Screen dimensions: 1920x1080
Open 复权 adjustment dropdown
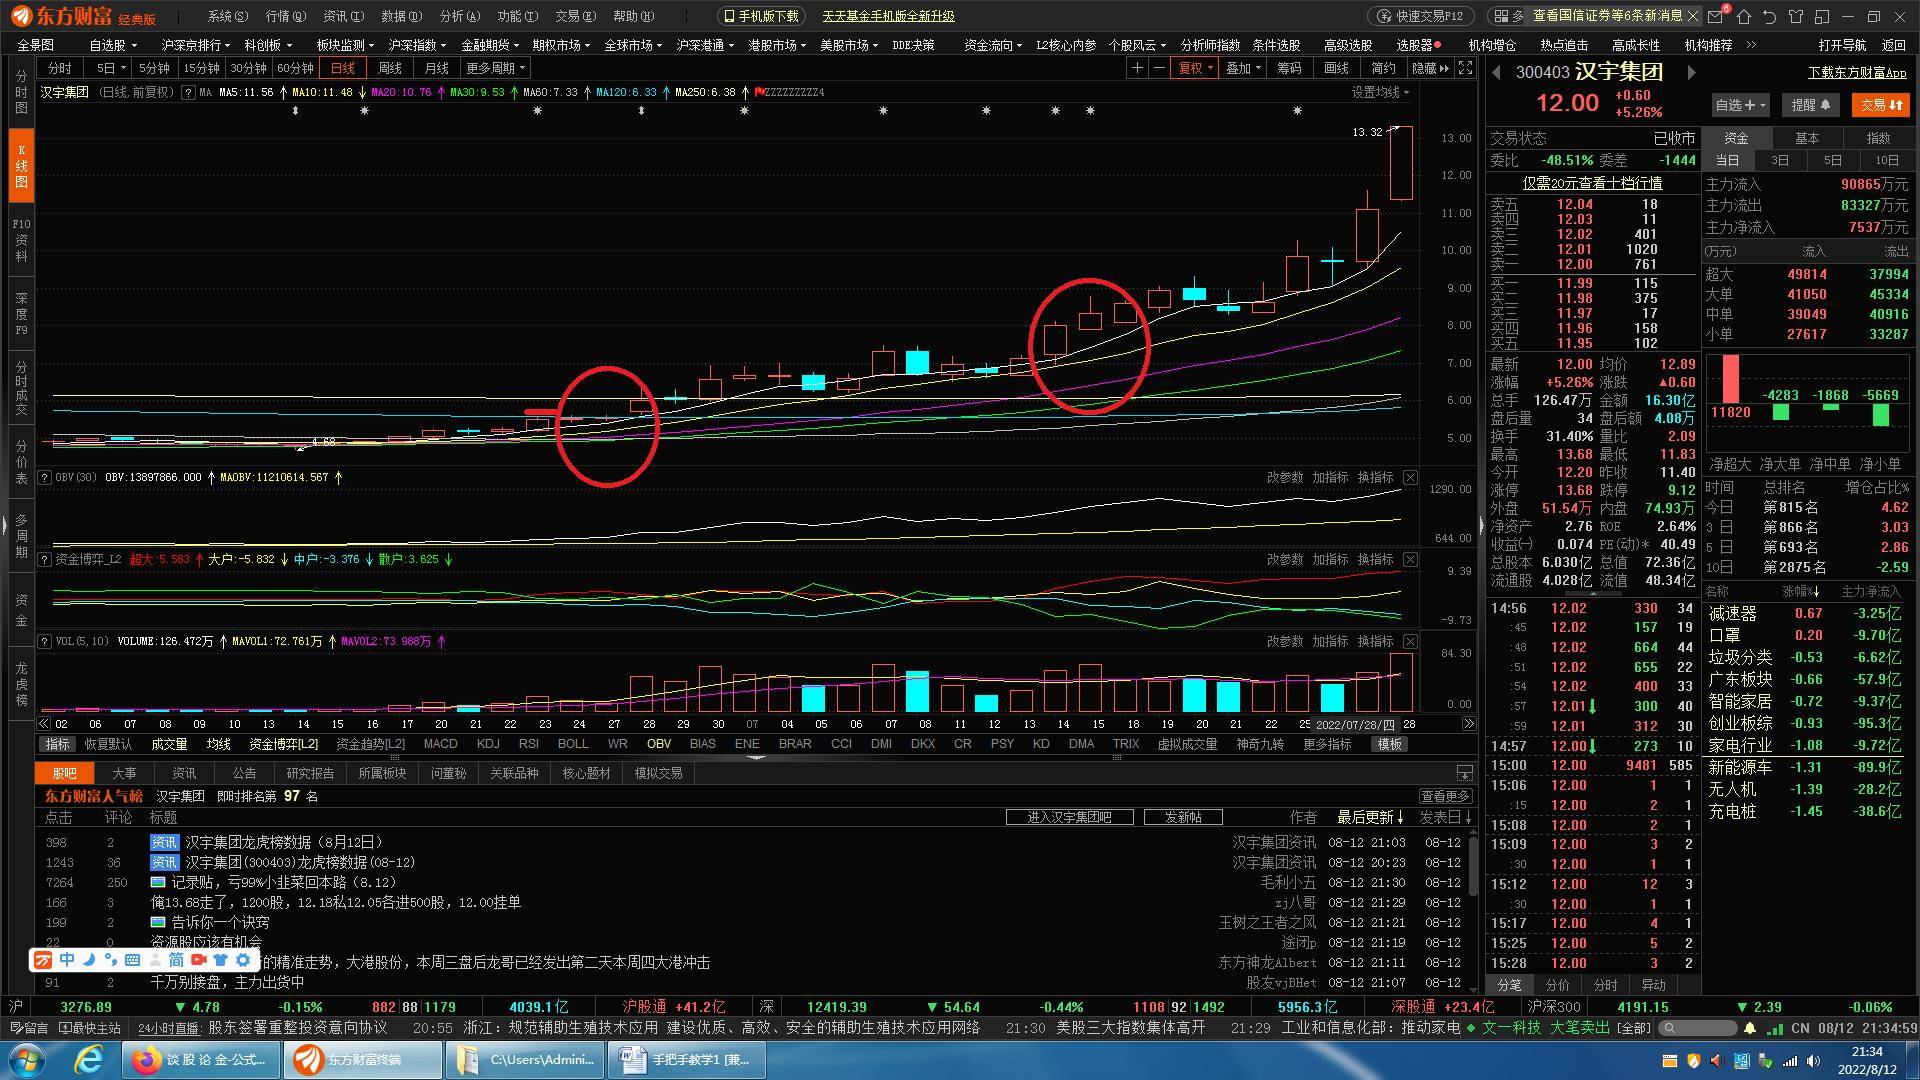point(1195,68)
